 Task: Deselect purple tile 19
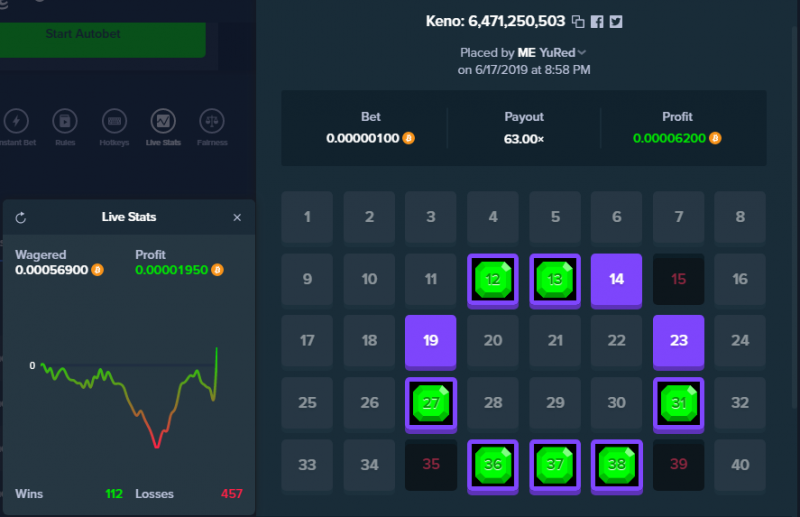click(431, 342)
